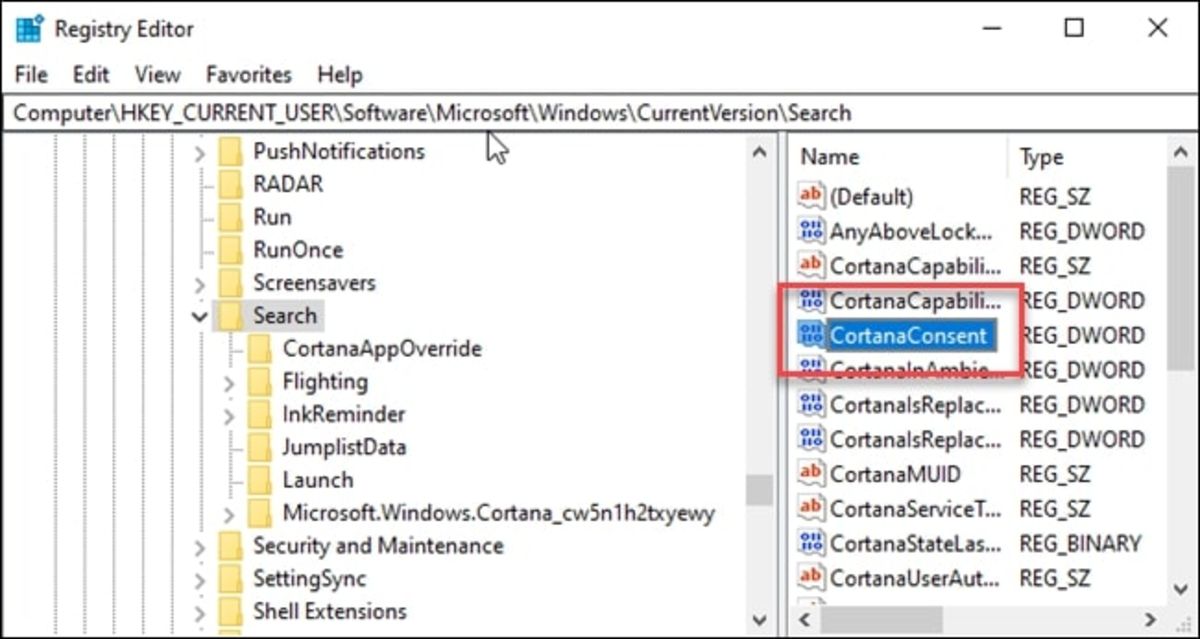Select the JumplistData key label

click(344, 447)
